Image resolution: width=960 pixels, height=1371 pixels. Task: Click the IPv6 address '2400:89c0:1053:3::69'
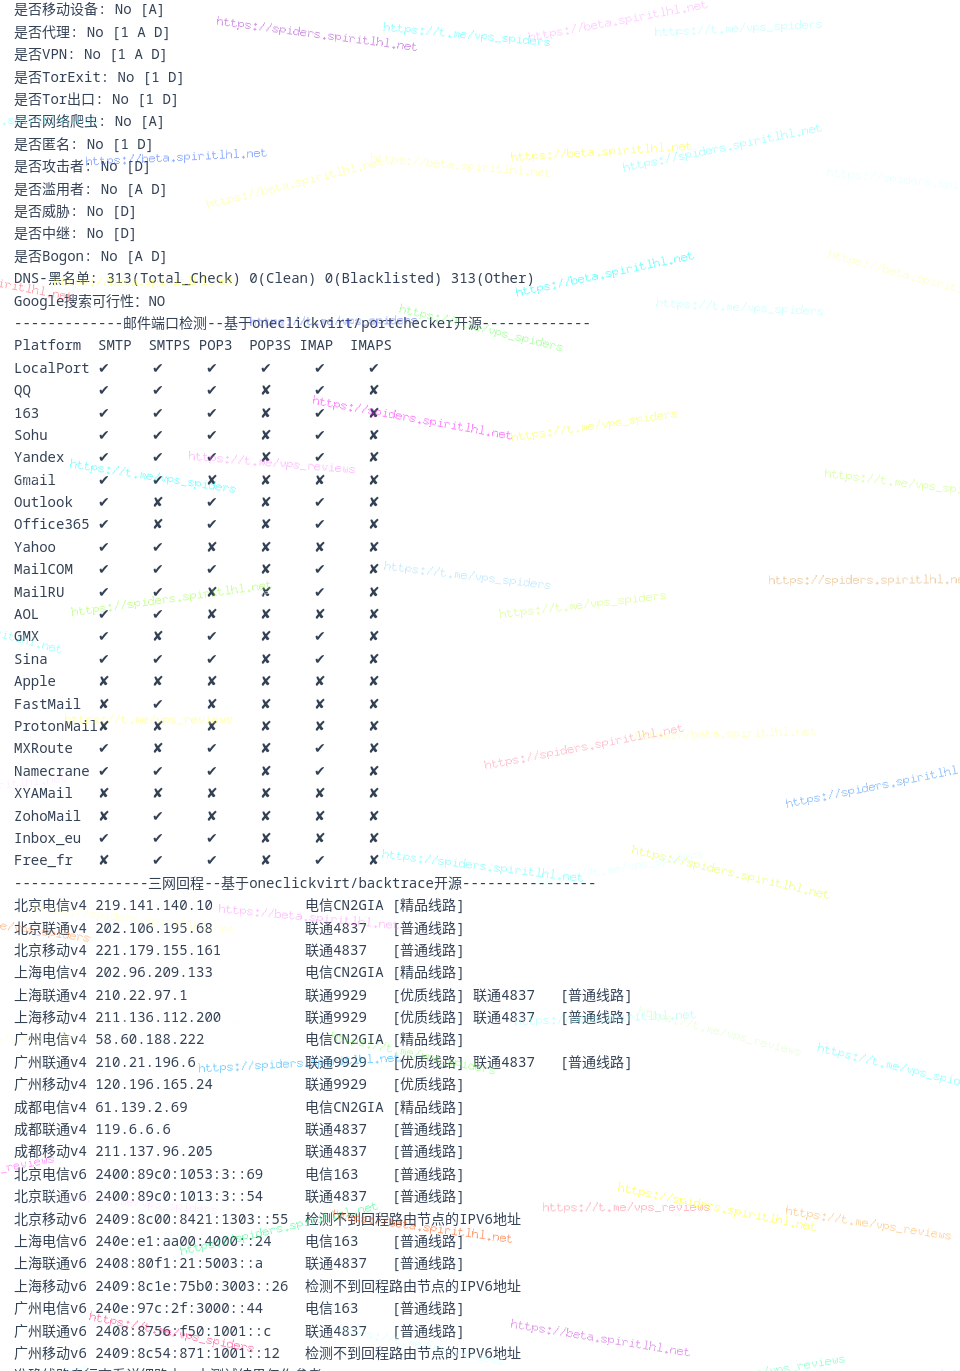[x=179, y=1175]
